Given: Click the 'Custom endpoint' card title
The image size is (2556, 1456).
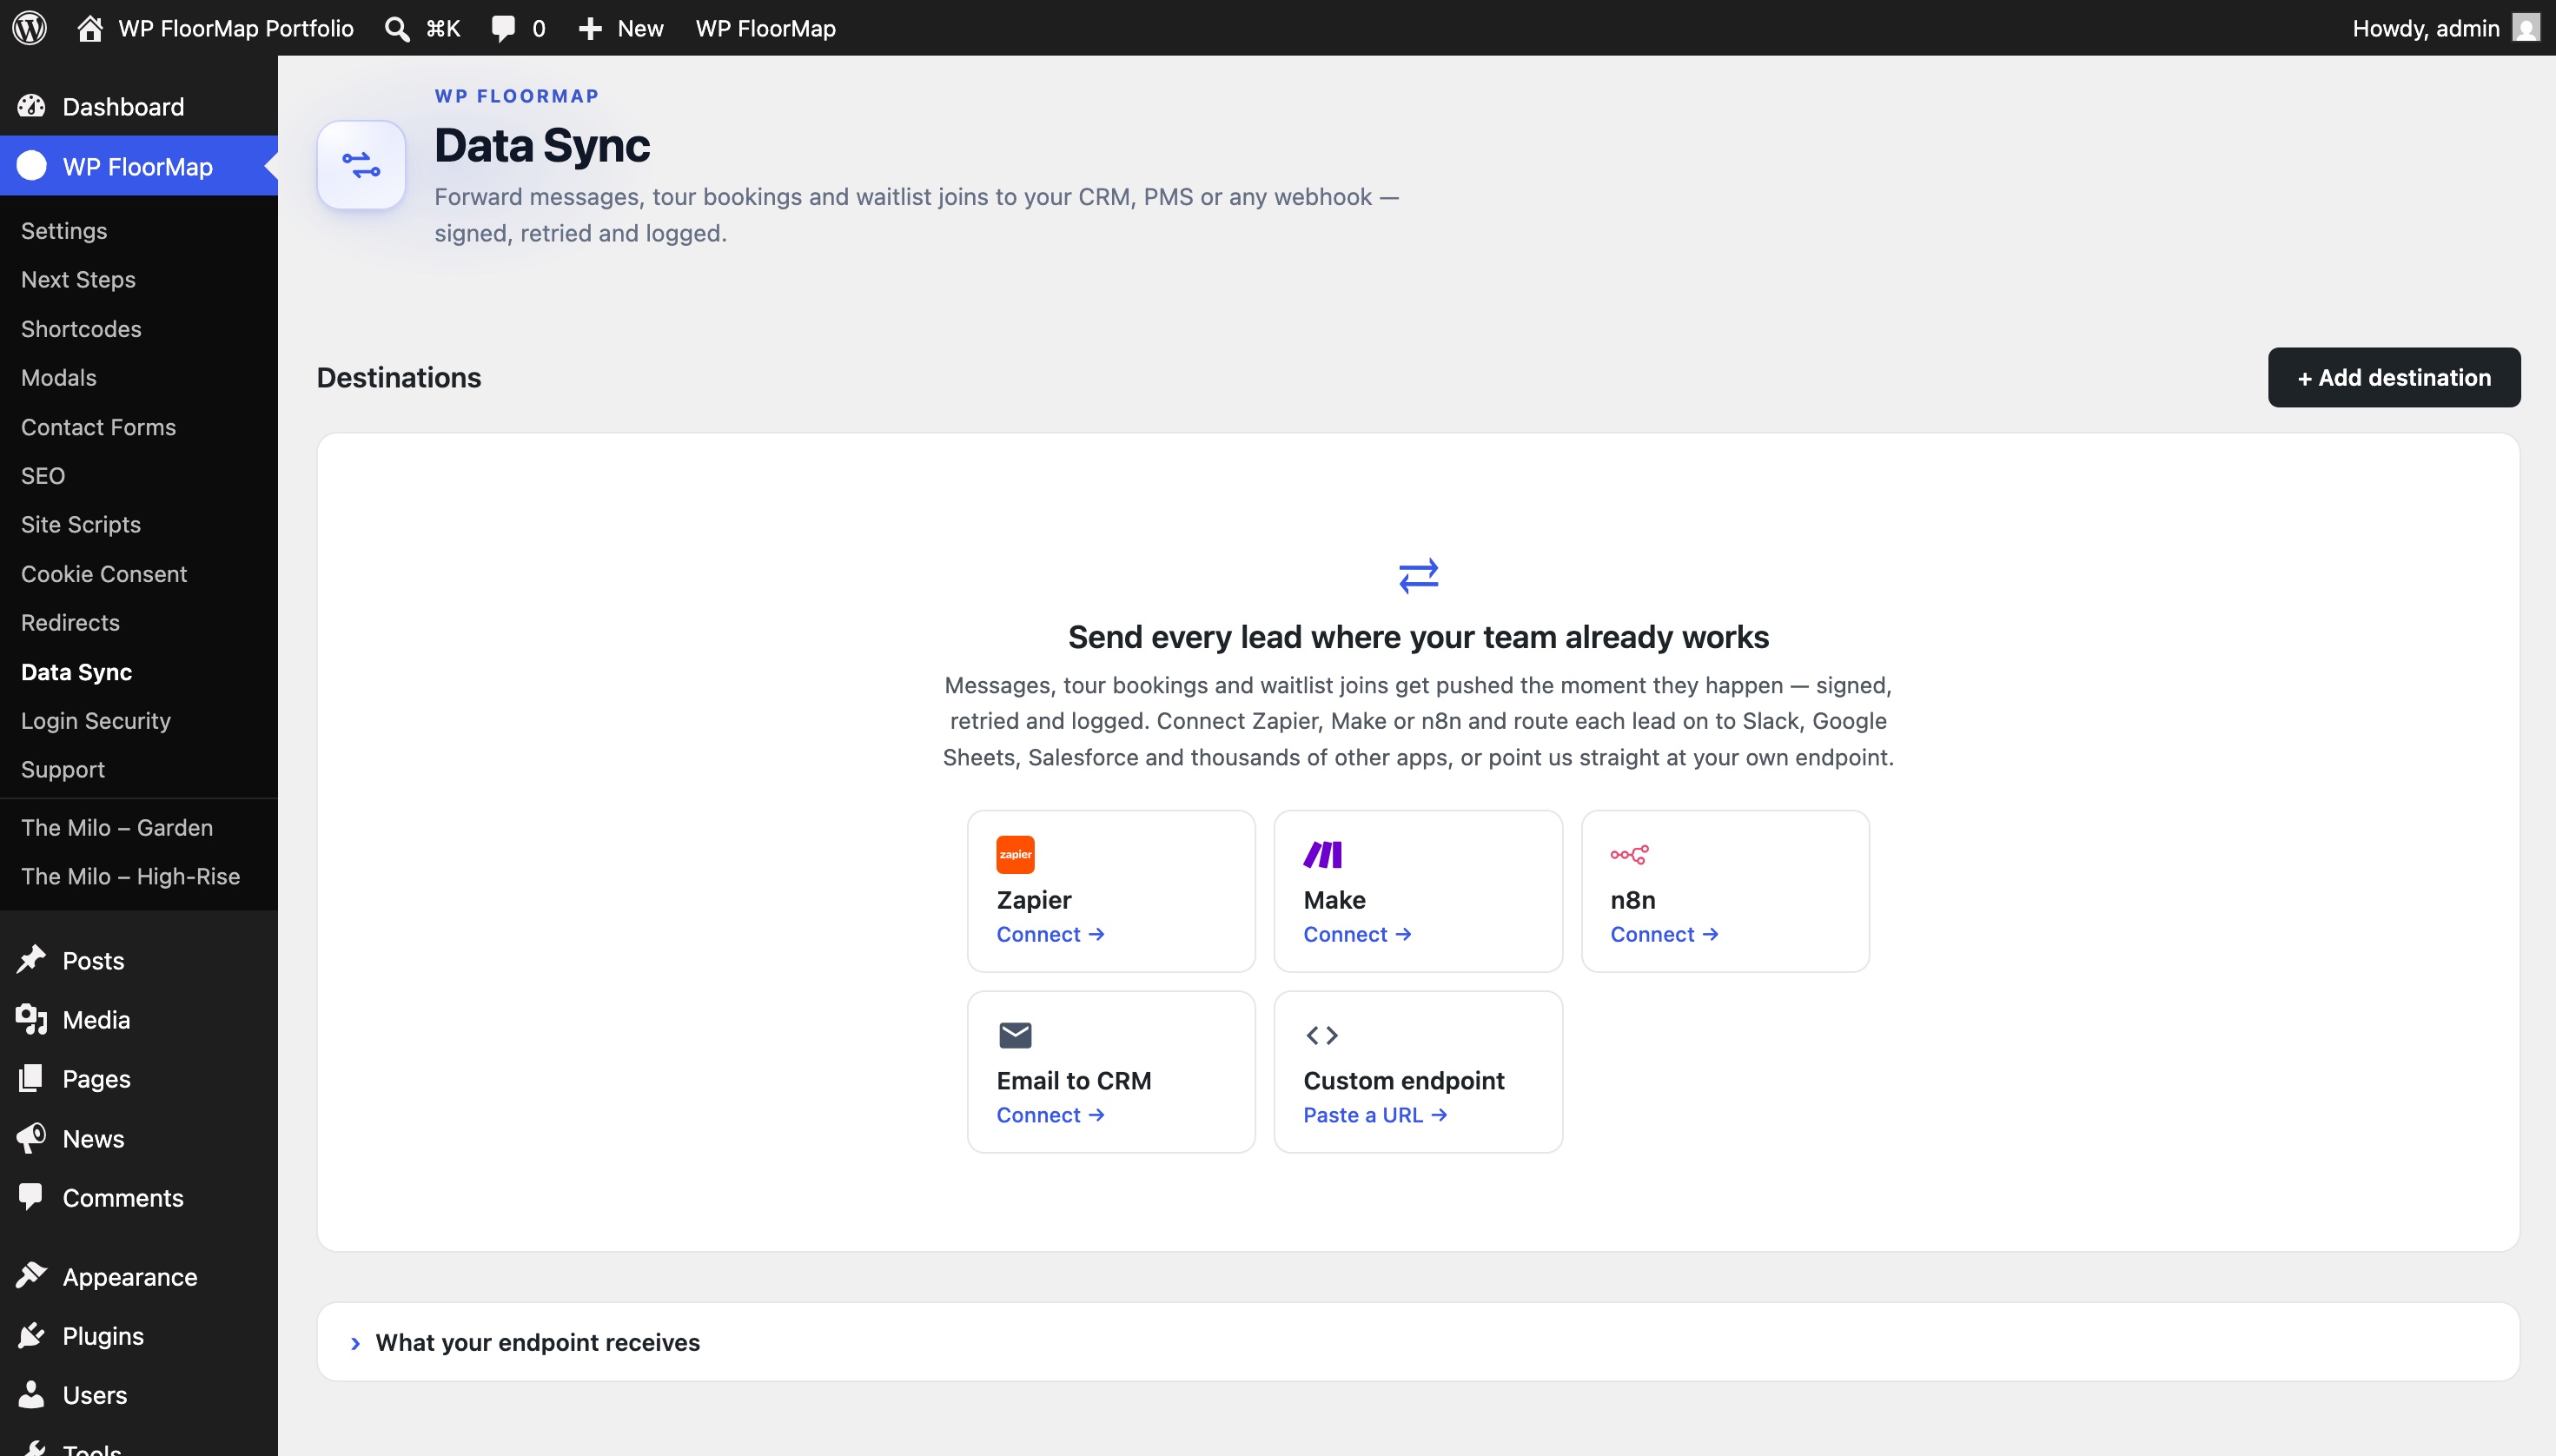Looking at the screenshot, I should click(1403, 1081).
